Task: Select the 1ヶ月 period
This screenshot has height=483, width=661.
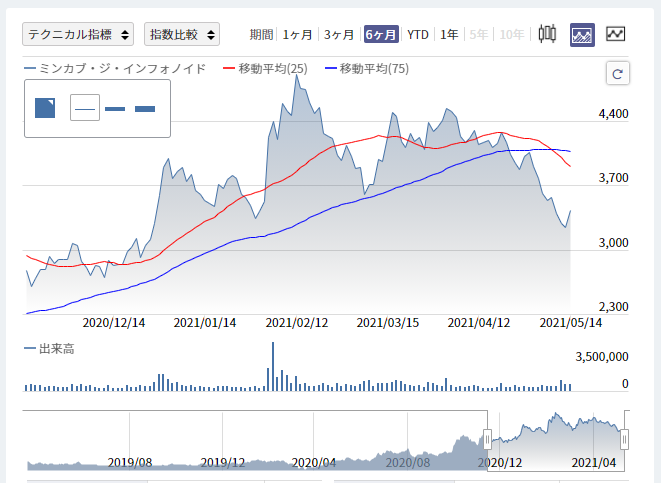Action: (x=297, y=34)
